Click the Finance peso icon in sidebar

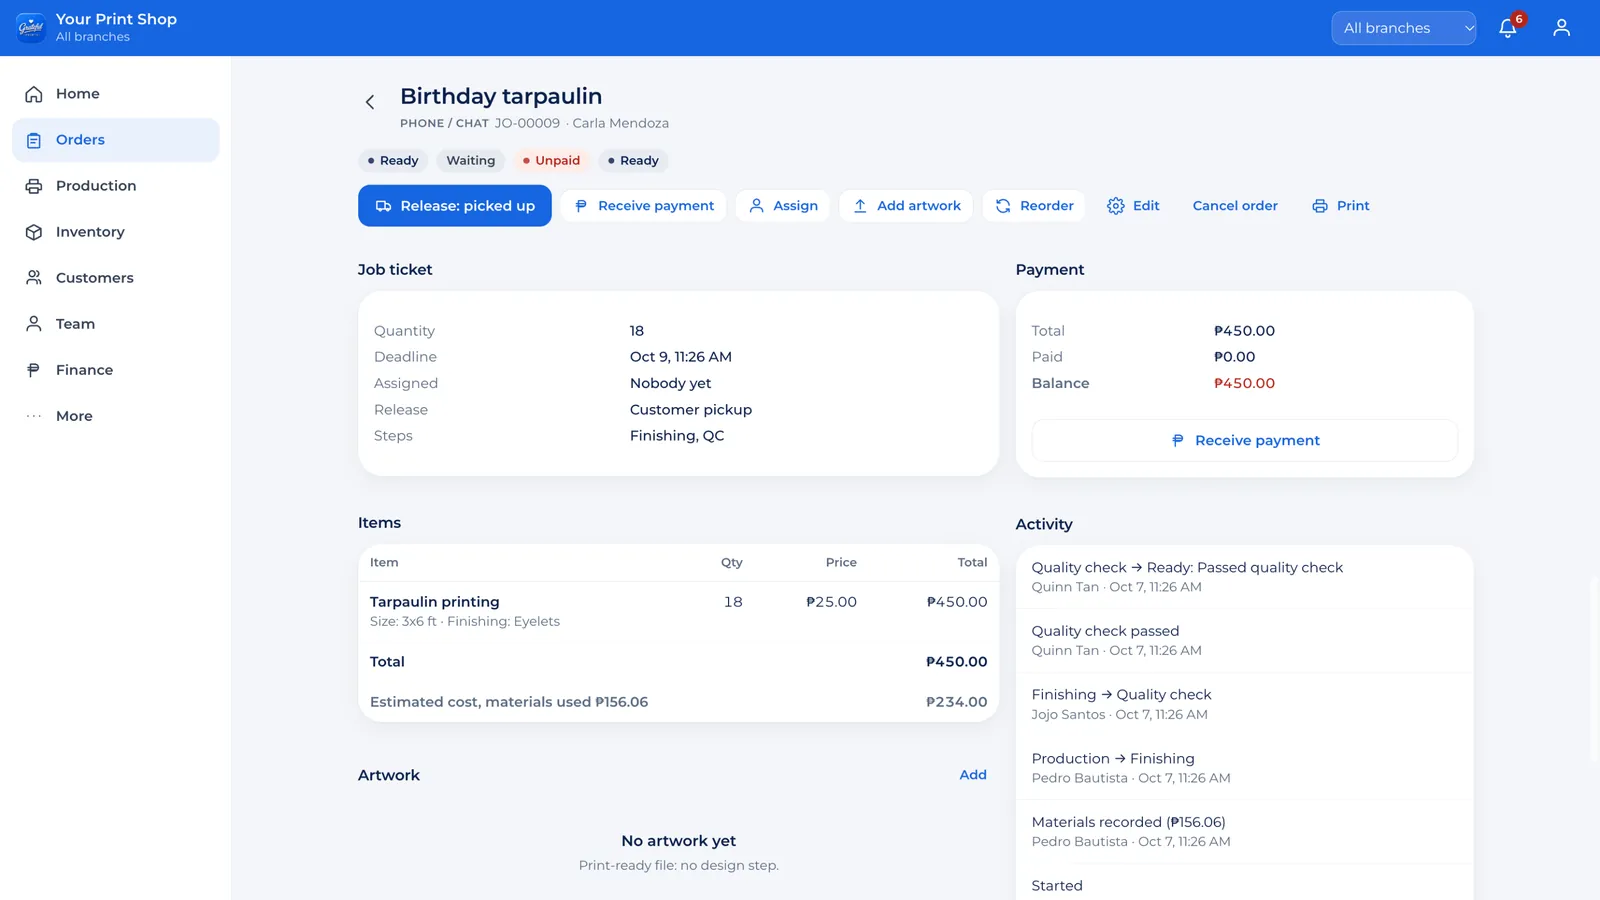34,370
